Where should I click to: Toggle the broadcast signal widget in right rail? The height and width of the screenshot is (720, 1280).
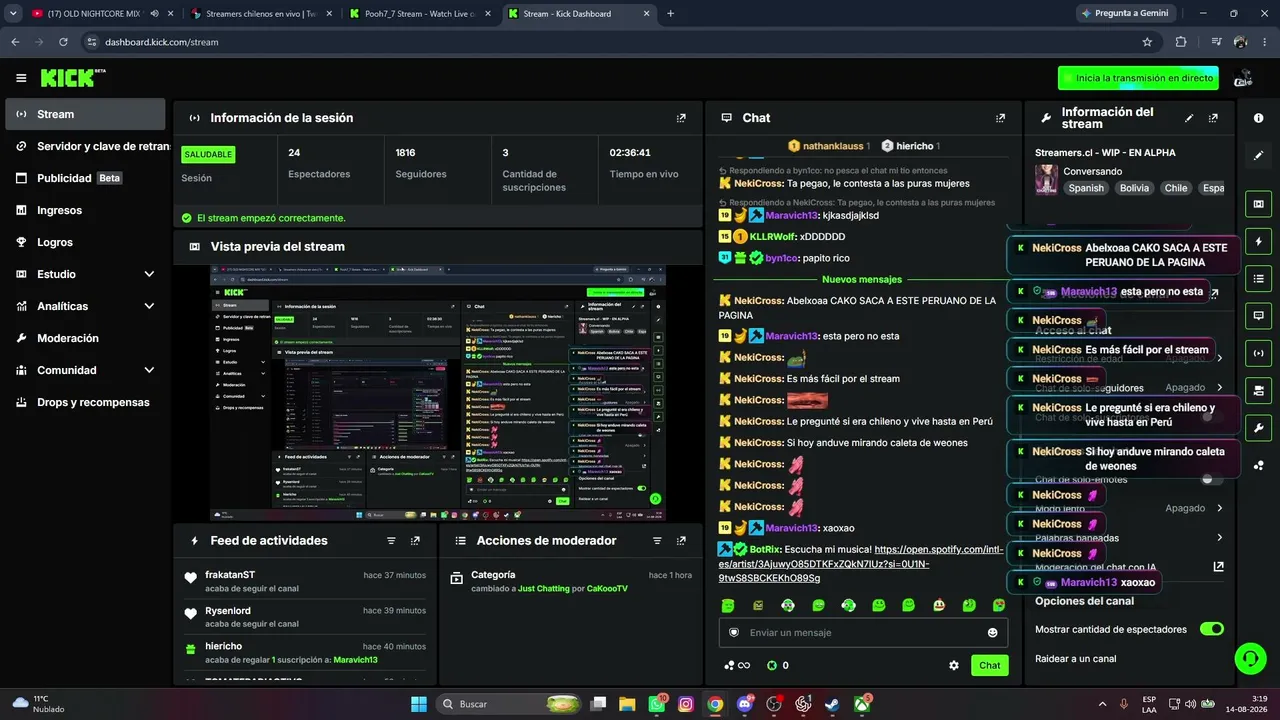[x=1258, y=352]
